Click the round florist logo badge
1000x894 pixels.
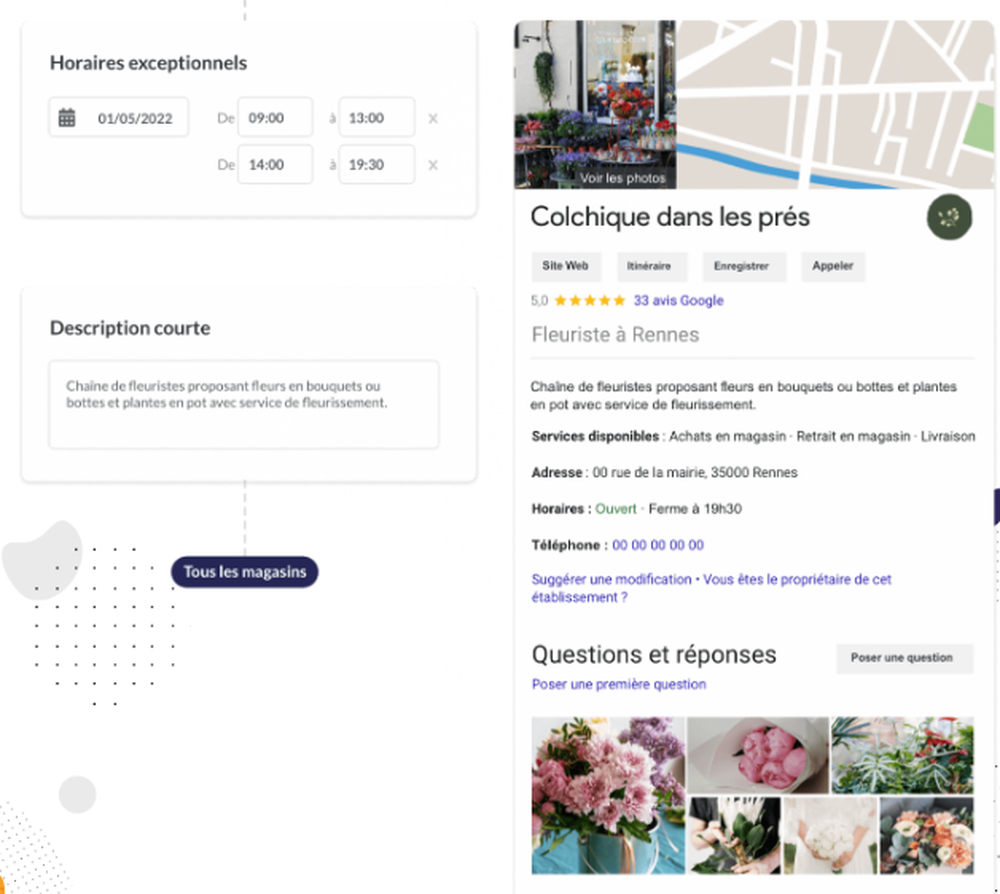tap(949, 217)
